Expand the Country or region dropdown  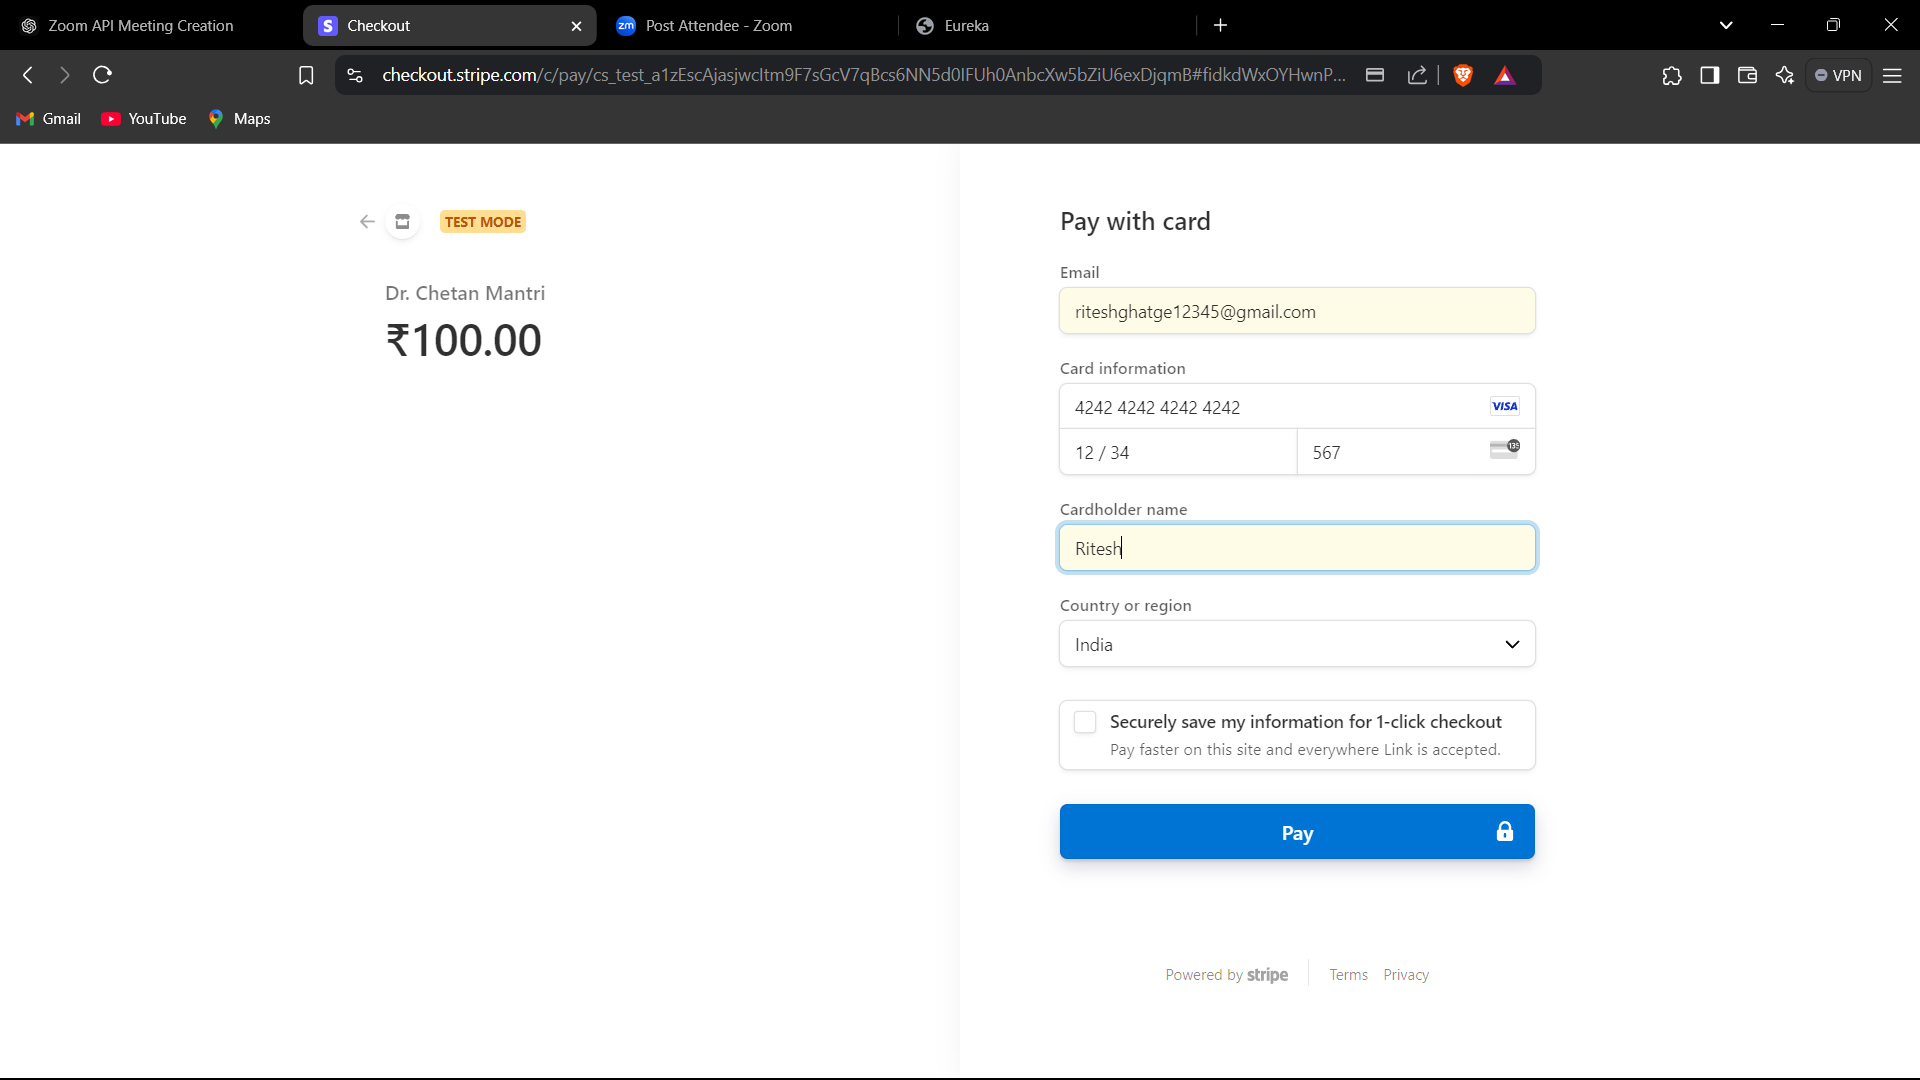(1297, 644)
